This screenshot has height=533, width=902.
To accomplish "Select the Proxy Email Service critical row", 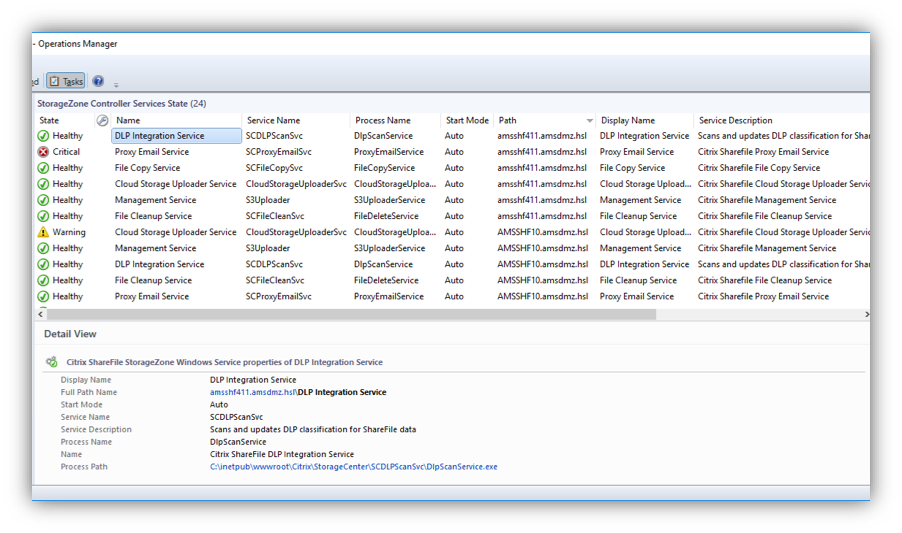I will 152,152.
